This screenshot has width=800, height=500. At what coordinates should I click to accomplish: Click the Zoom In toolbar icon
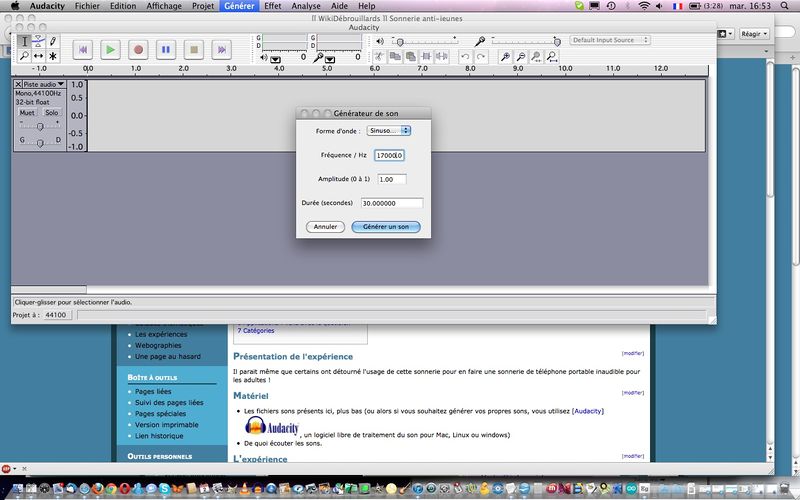click(x=506, y=57)
